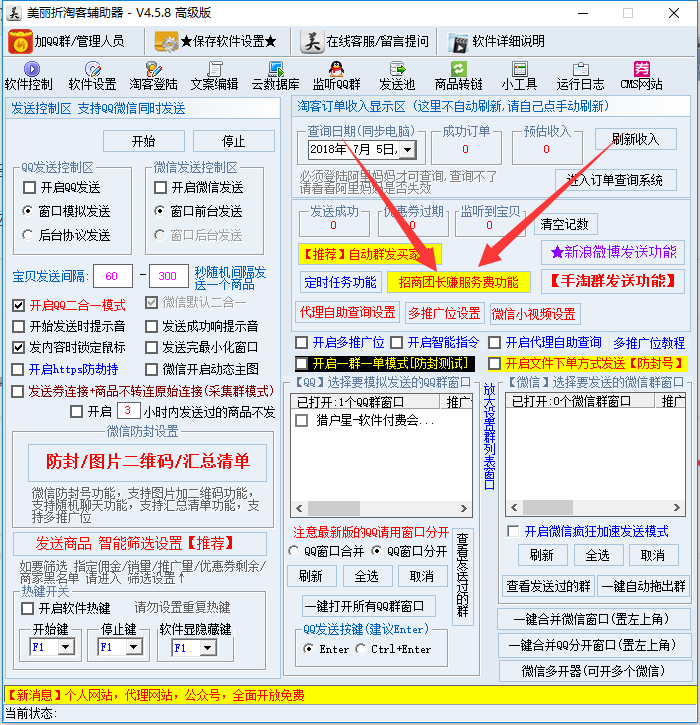Open the 招商团长赚服务费功能 button
This screenshot has width=700, height=725.
tap(459, 282)
